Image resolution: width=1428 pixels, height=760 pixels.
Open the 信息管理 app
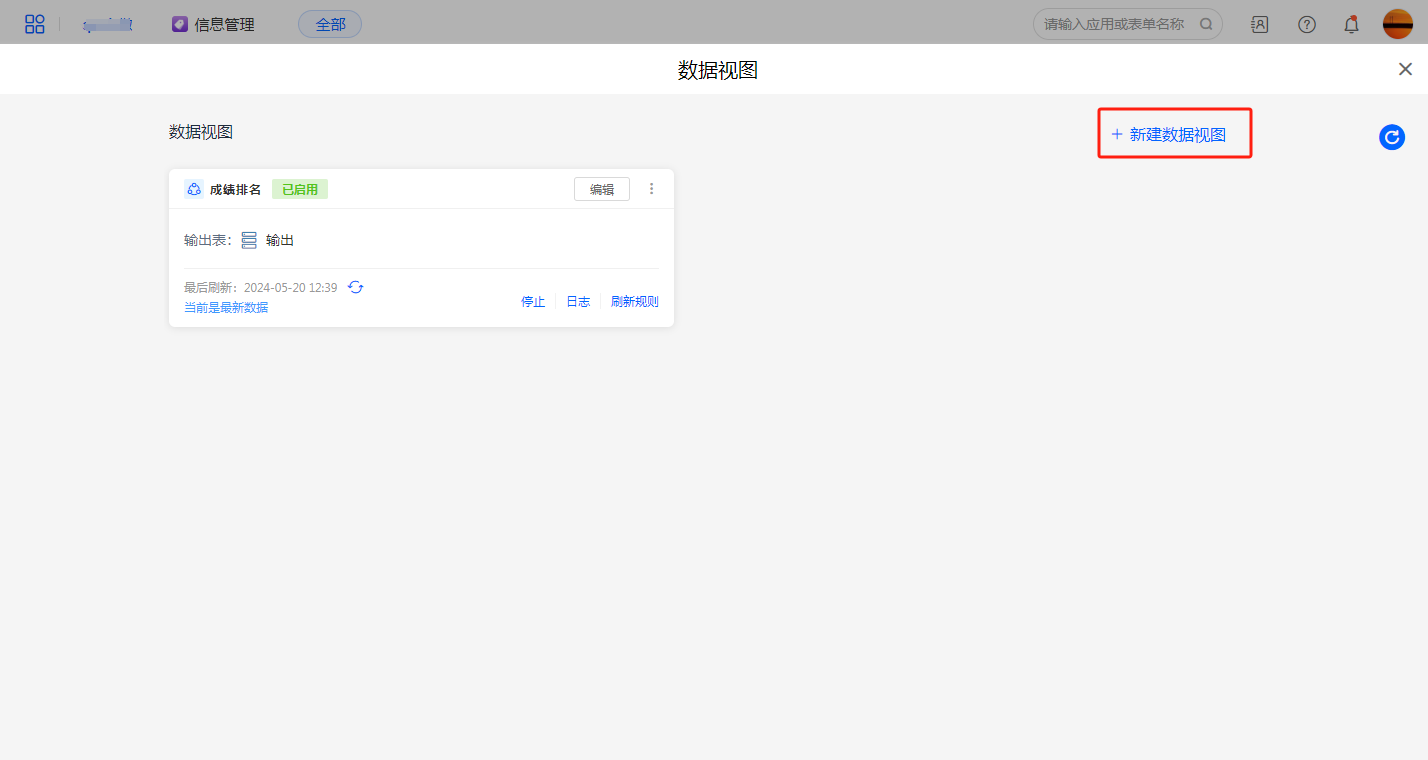(x=214, y=24)
